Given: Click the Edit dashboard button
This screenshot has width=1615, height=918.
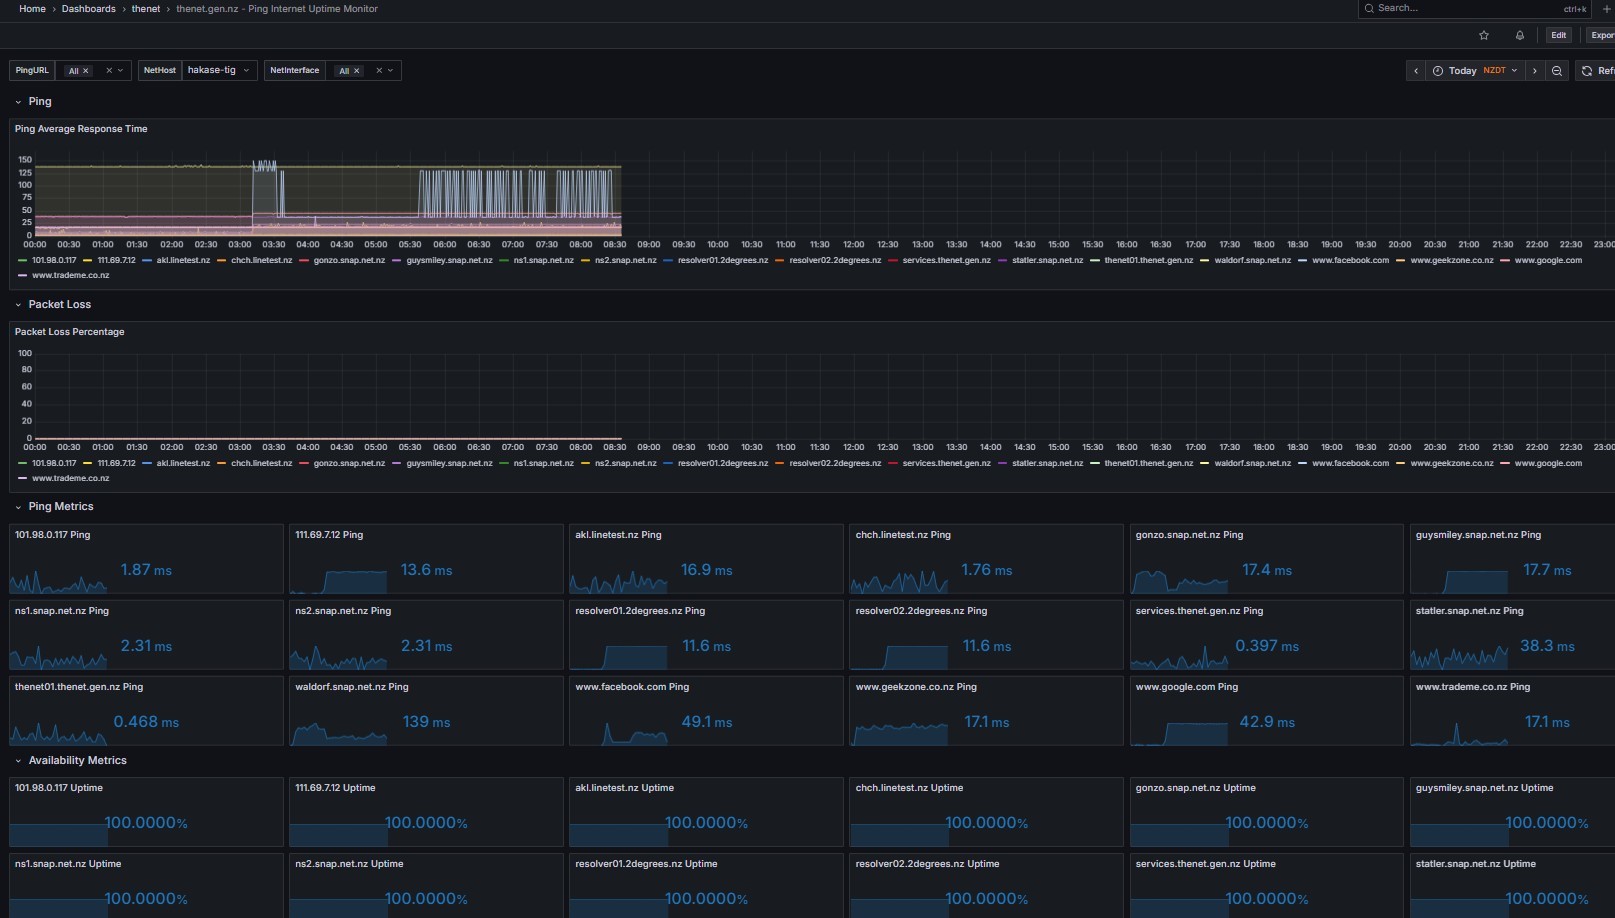Looking at the screenshot, I should [x=1558, y=35].
